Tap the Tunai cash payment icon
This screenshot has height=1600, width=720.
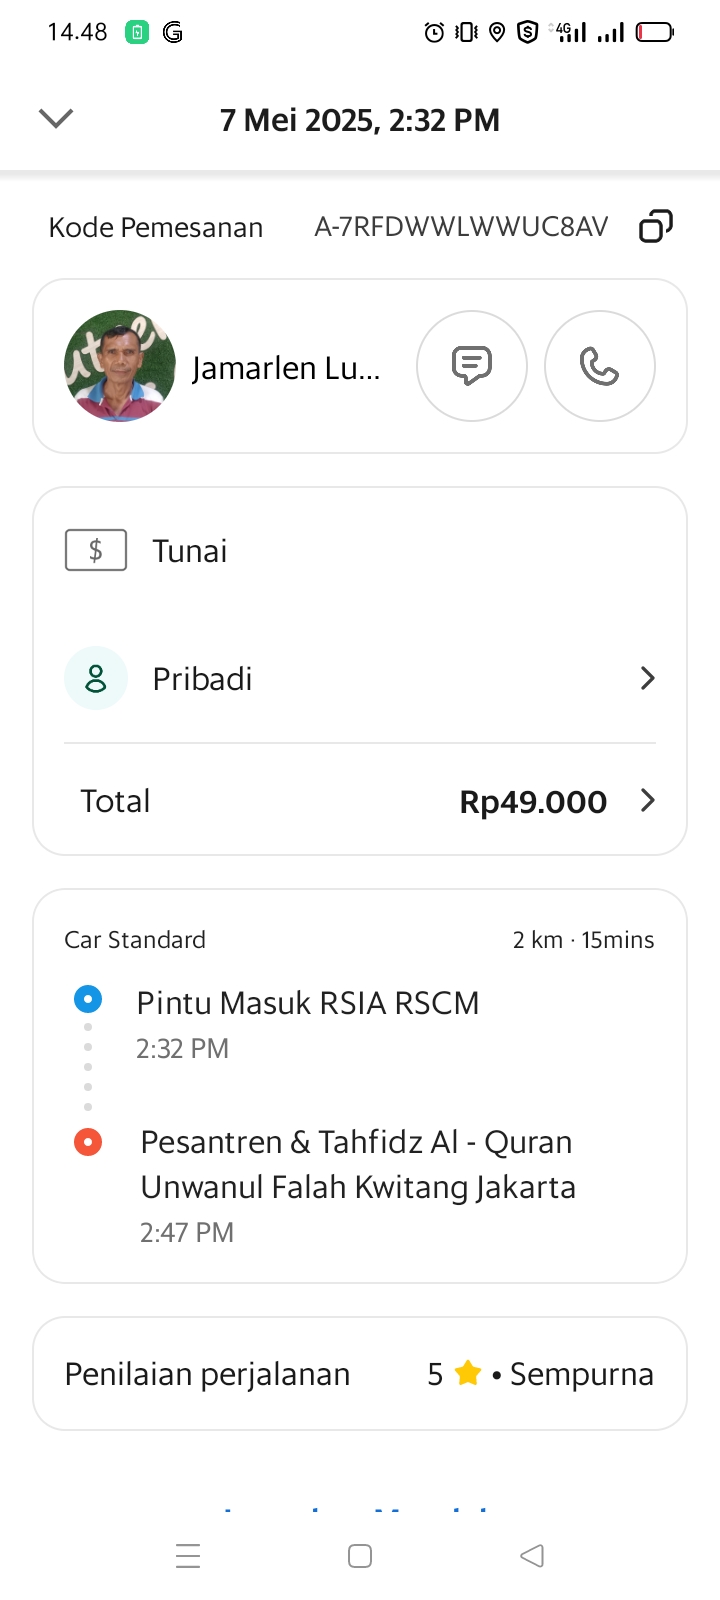96,550
